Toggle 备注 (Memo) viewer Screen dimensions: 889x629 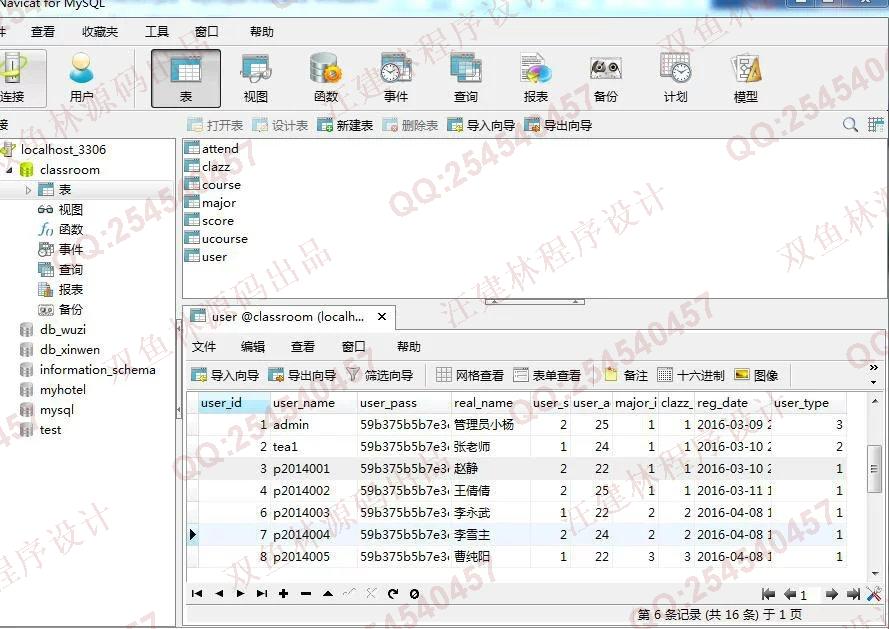(626, 375)
